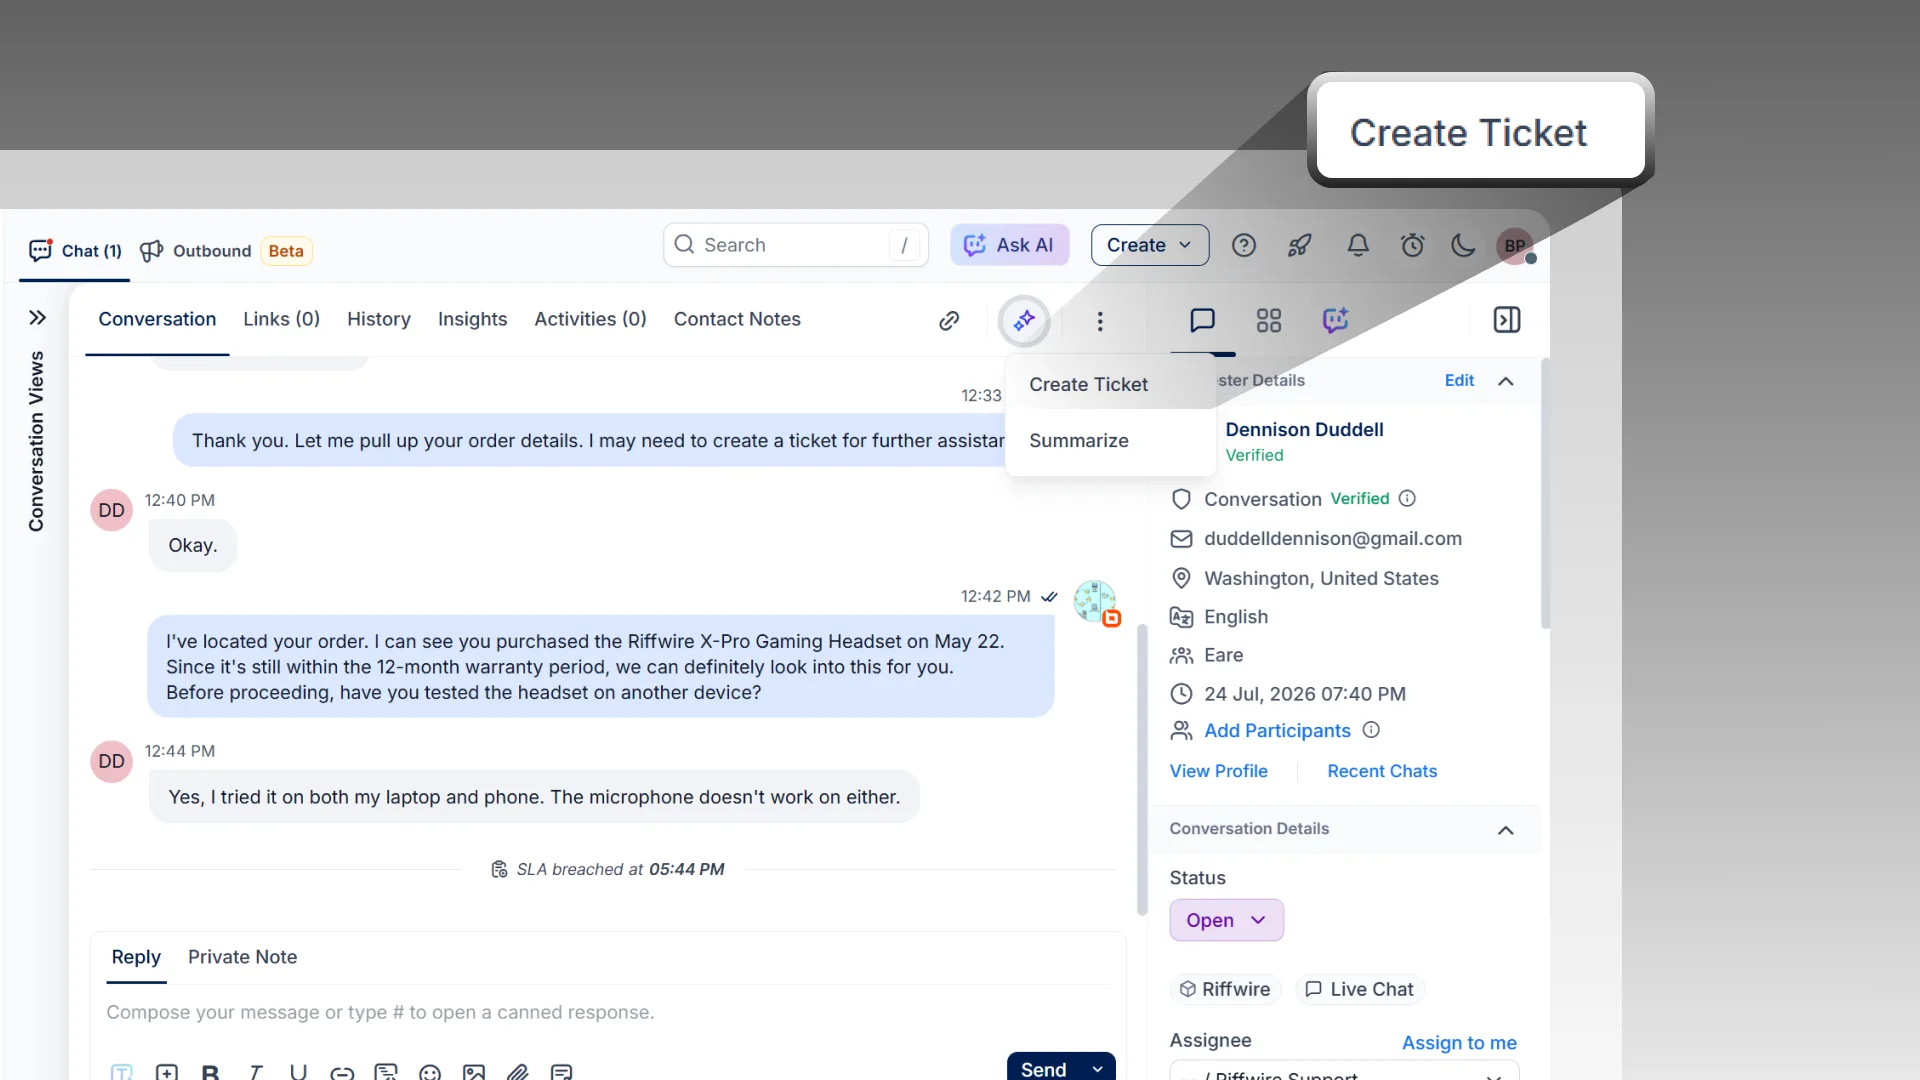This screenshot has height=1080, width=1920.
Task: Insert a hyperlink via link icon
Action: click(x=342, y=1072)
